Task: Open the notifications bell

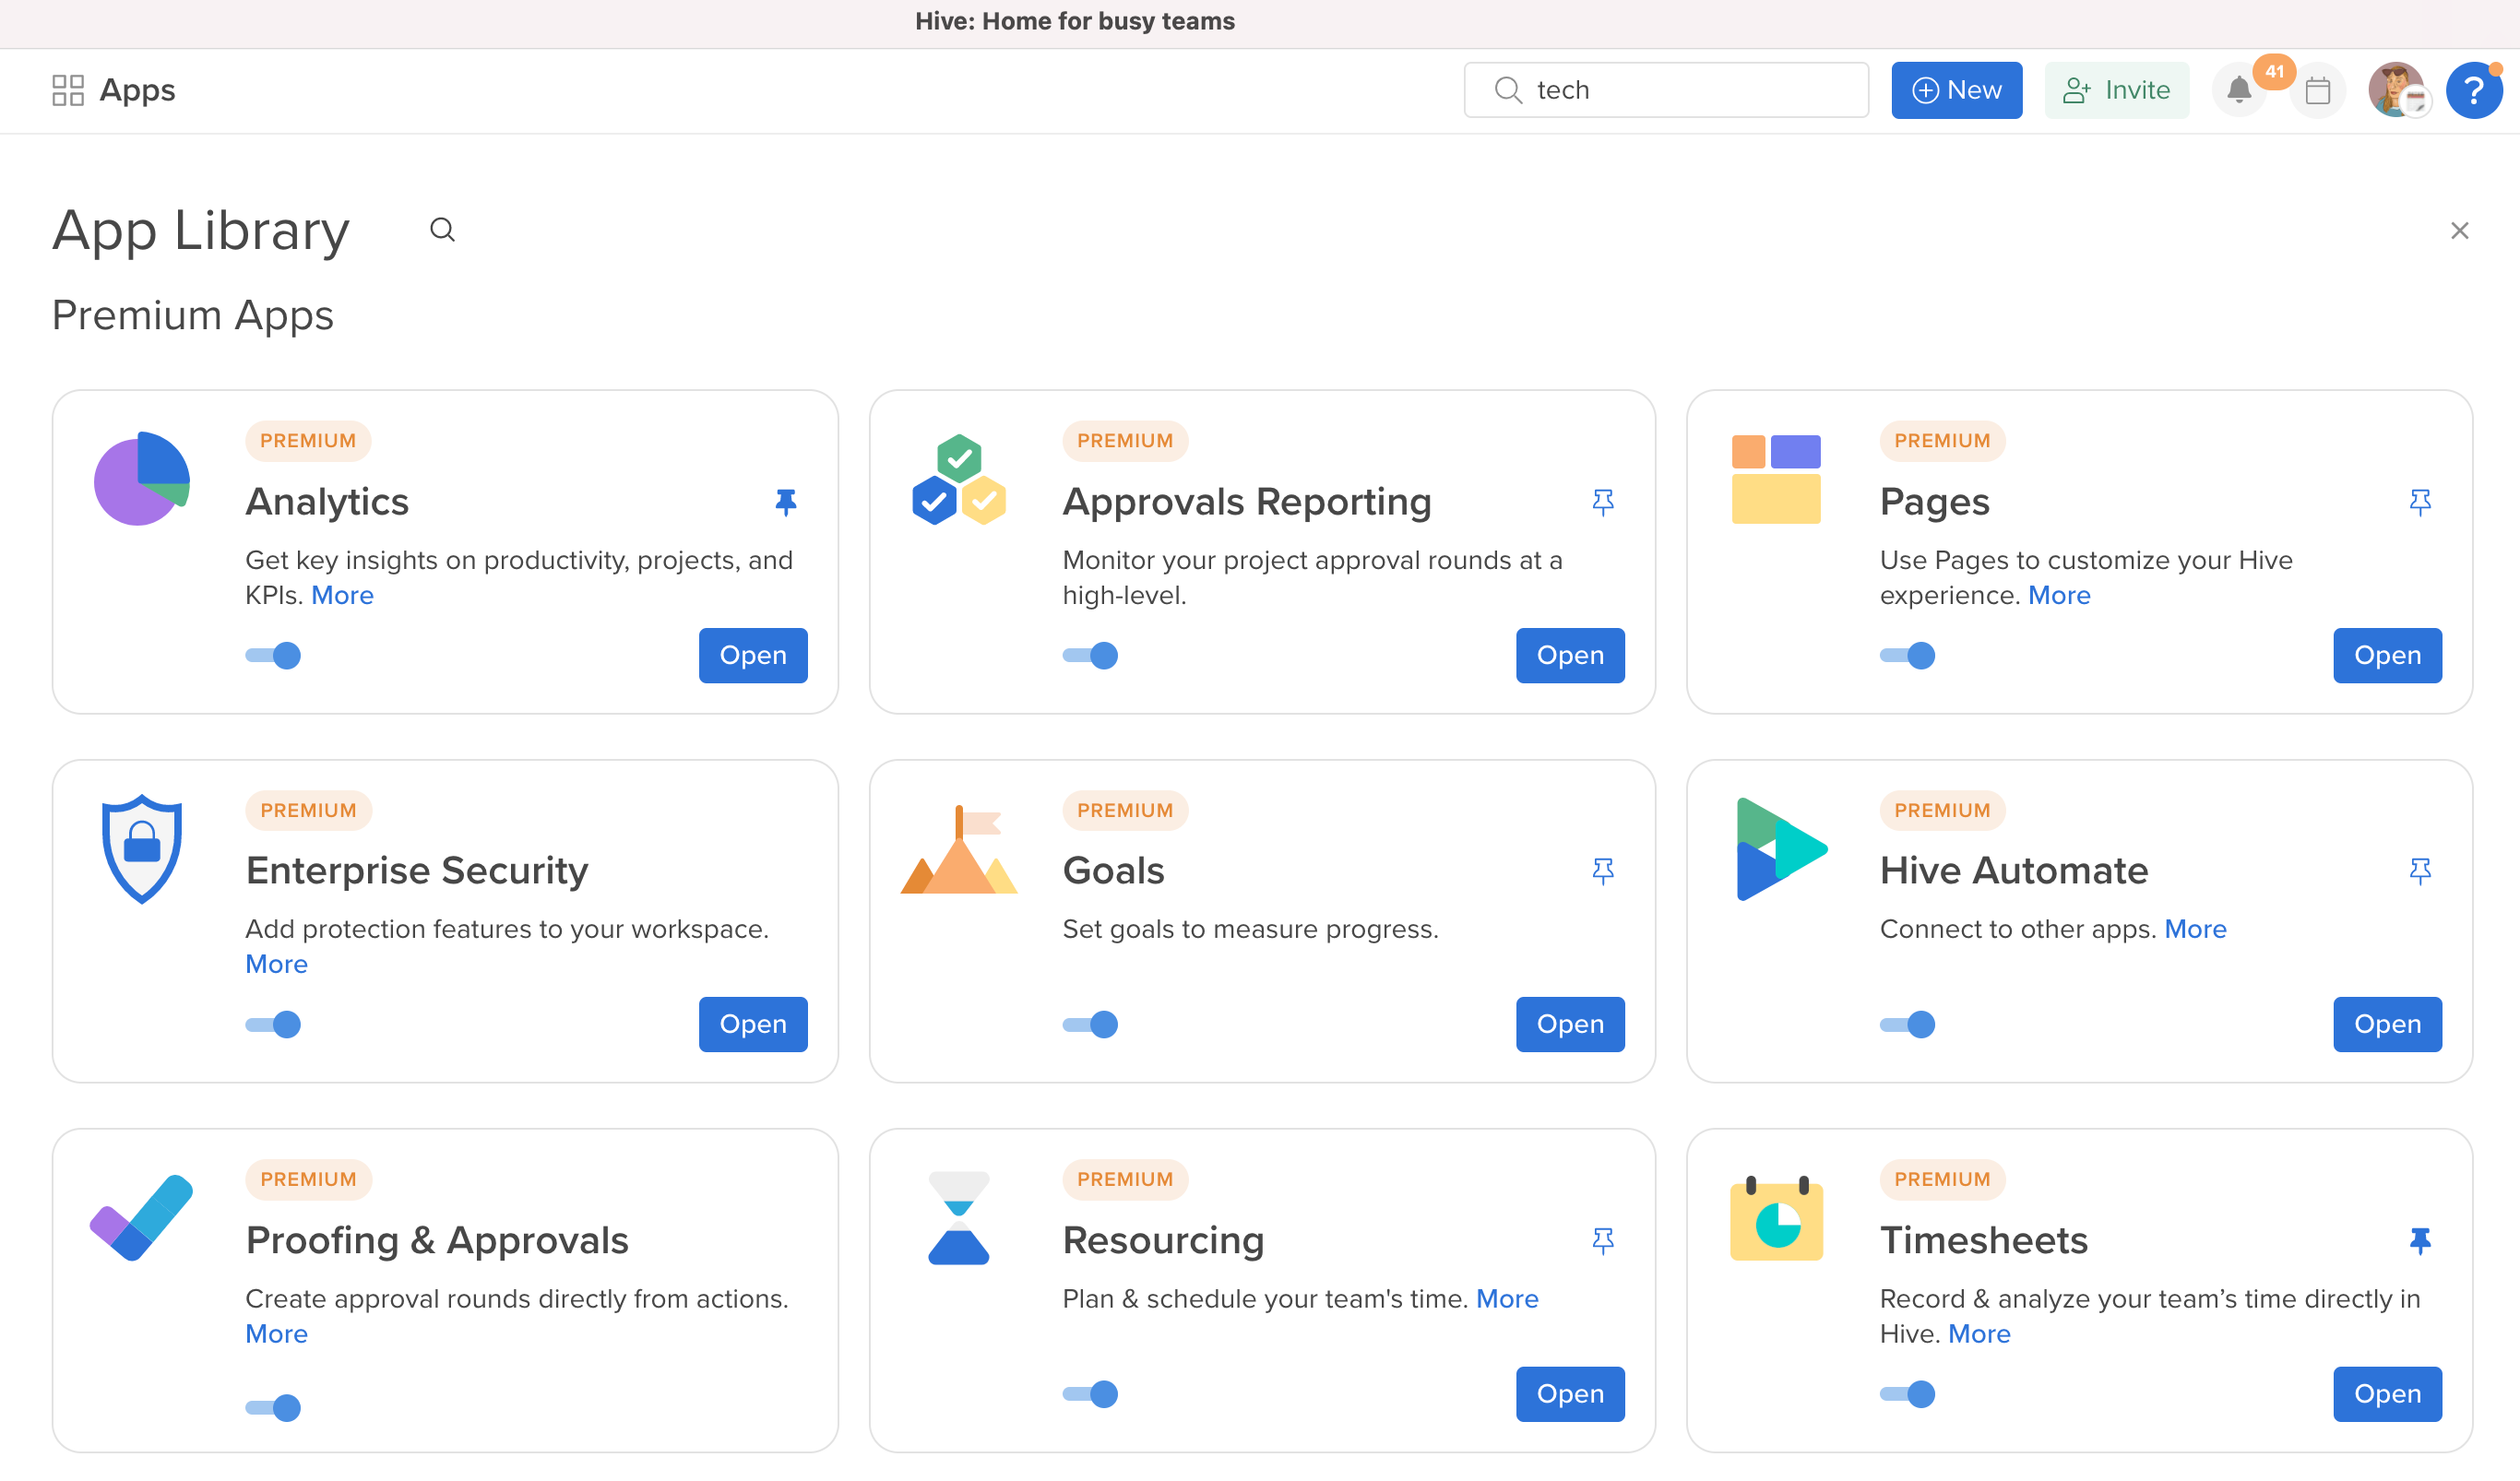Action: coord(2239,91)
